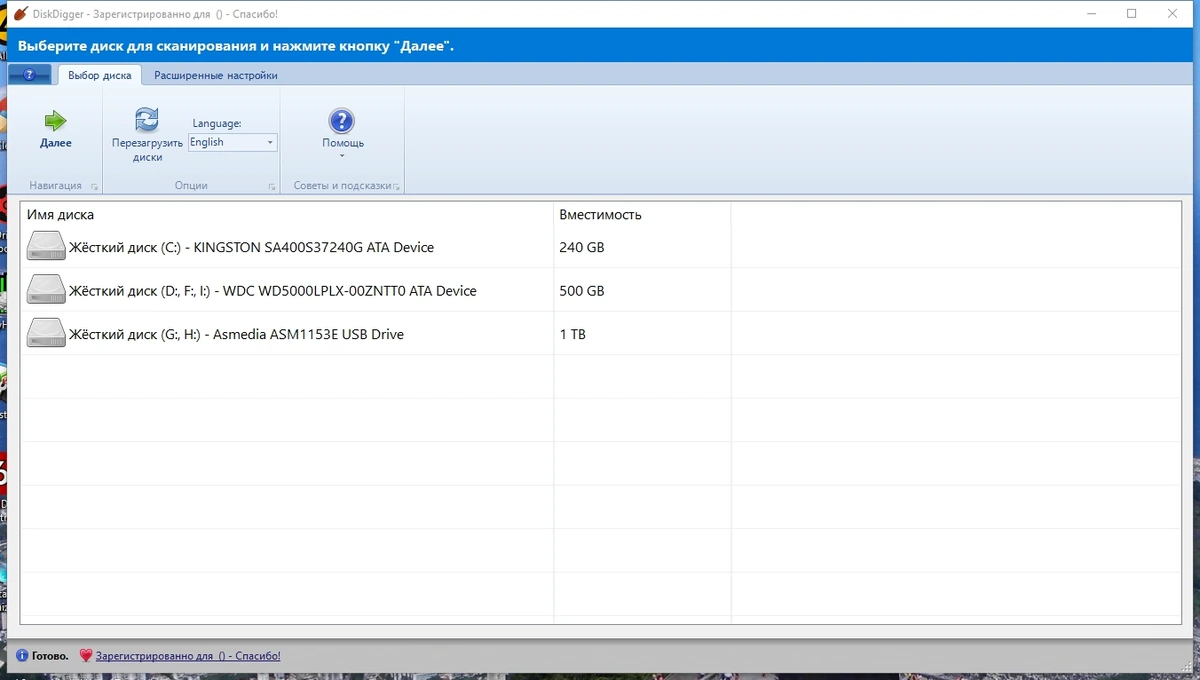Click the Language: label in Опции group
This screenshot has height=680, width=1200.
[217, 123]
